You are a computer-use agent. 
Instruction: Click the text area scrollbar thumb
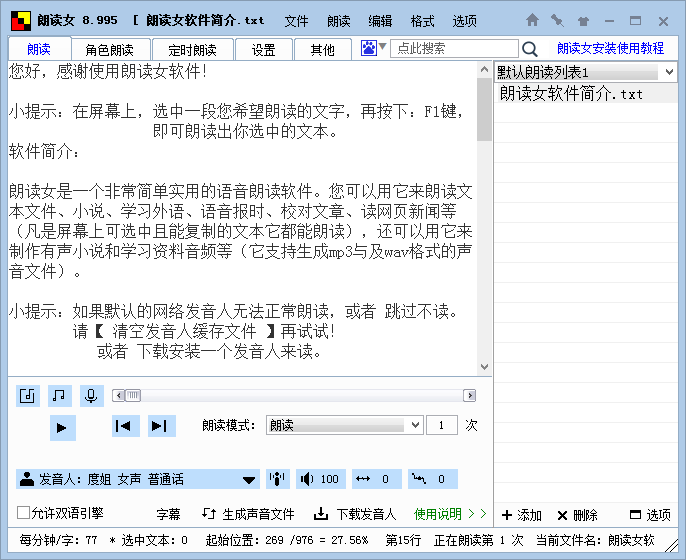tap(484, 109)
